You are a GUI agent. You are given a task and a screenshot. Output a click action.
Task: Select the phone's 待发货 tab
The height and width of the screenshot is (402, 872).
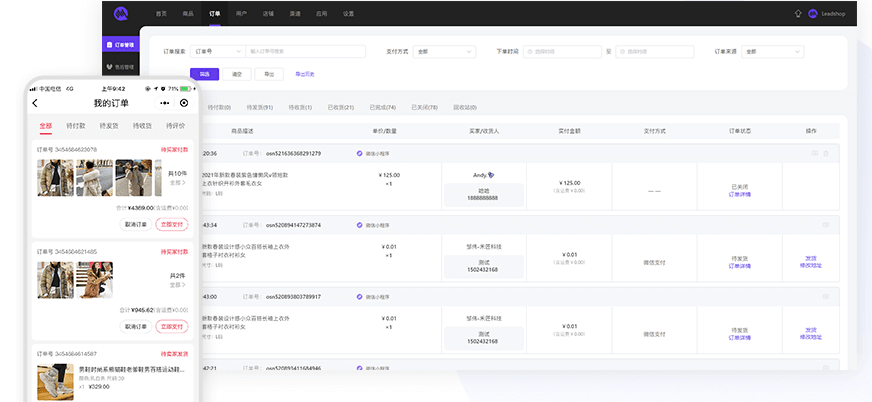(109, 126)
